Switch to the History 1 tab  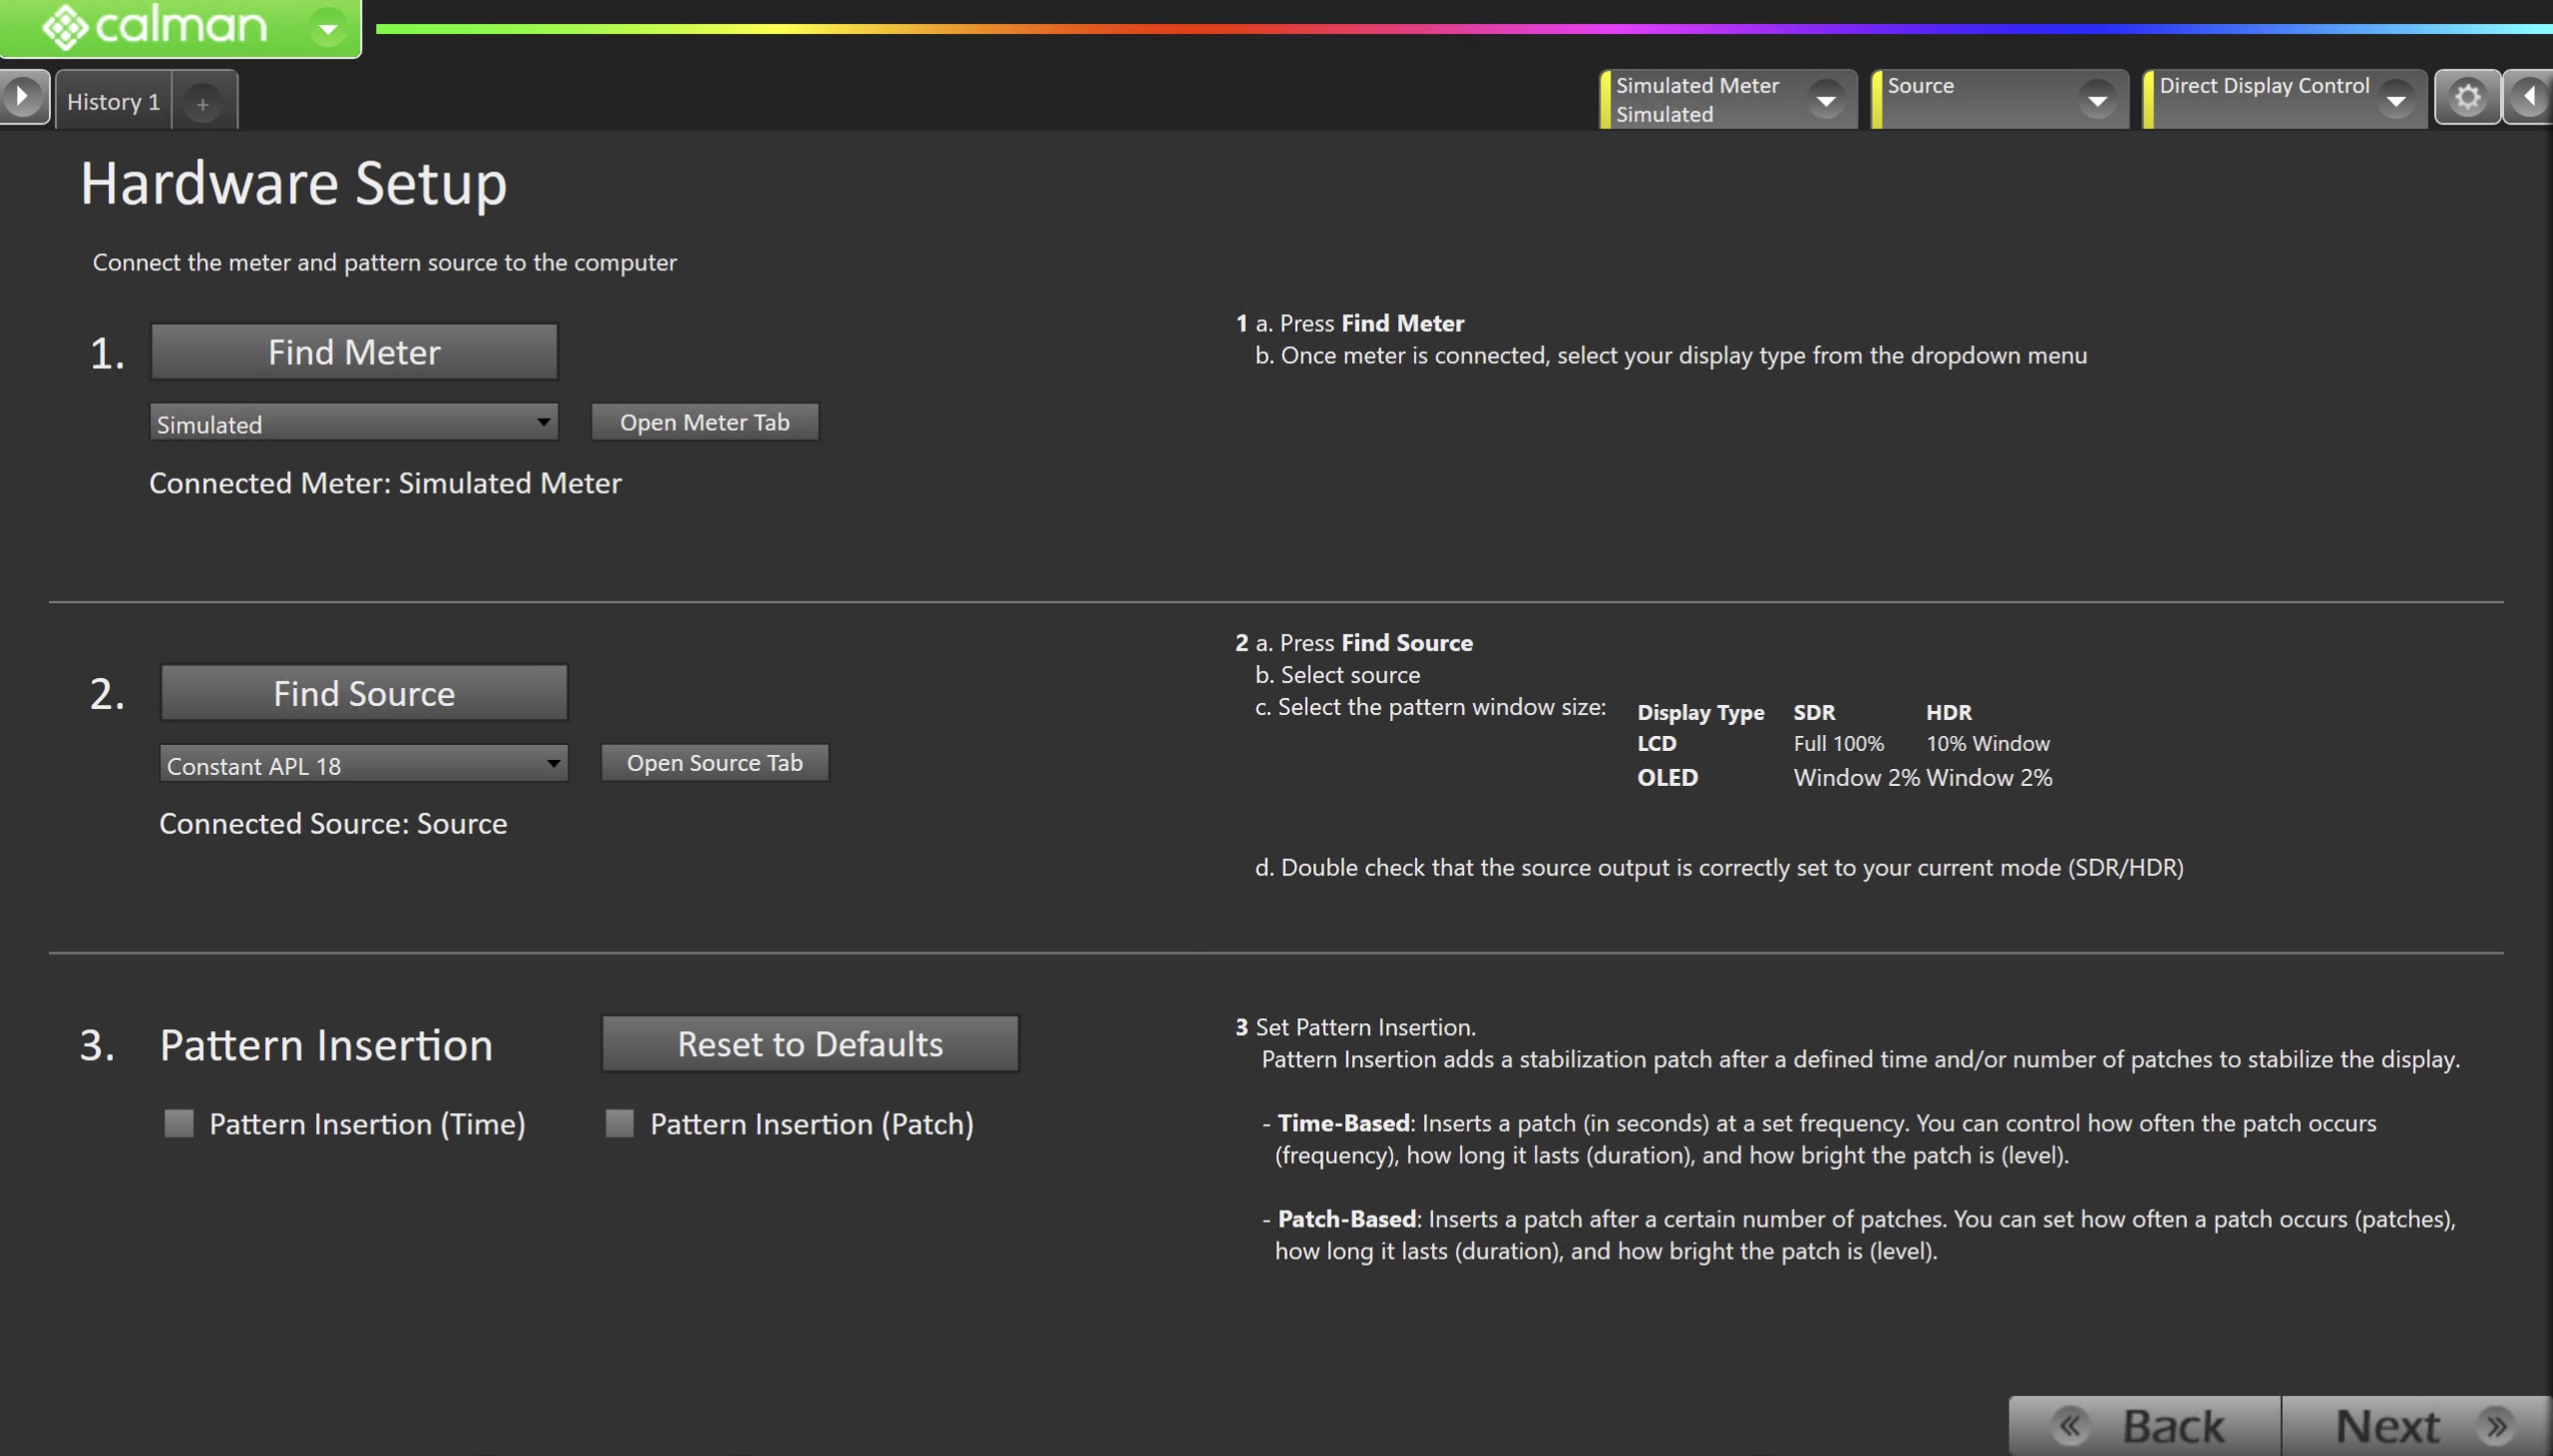[x=113, y=102]
